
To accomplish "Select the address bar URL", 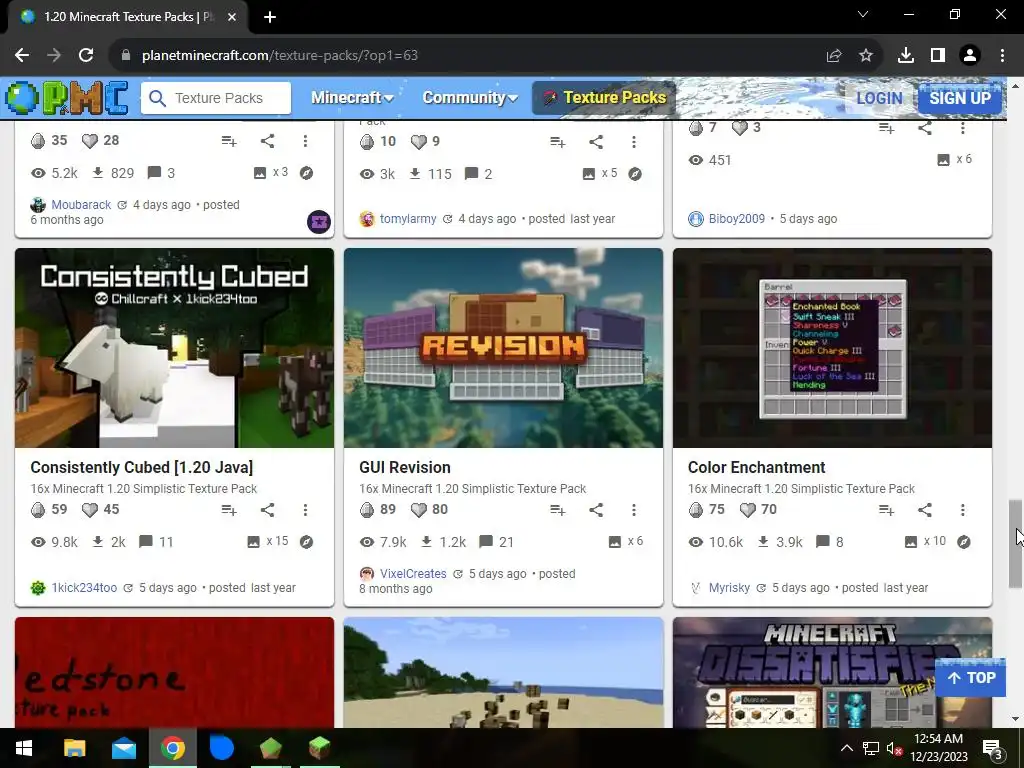I will [x=280, y=56].
